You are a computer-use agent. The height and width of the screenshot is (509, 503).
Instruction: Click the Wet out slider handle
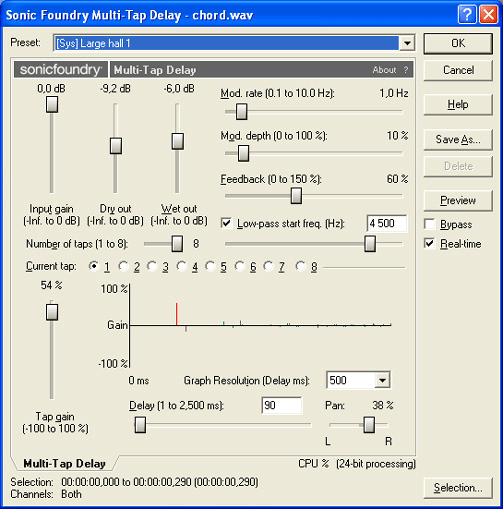coord(178,141)
